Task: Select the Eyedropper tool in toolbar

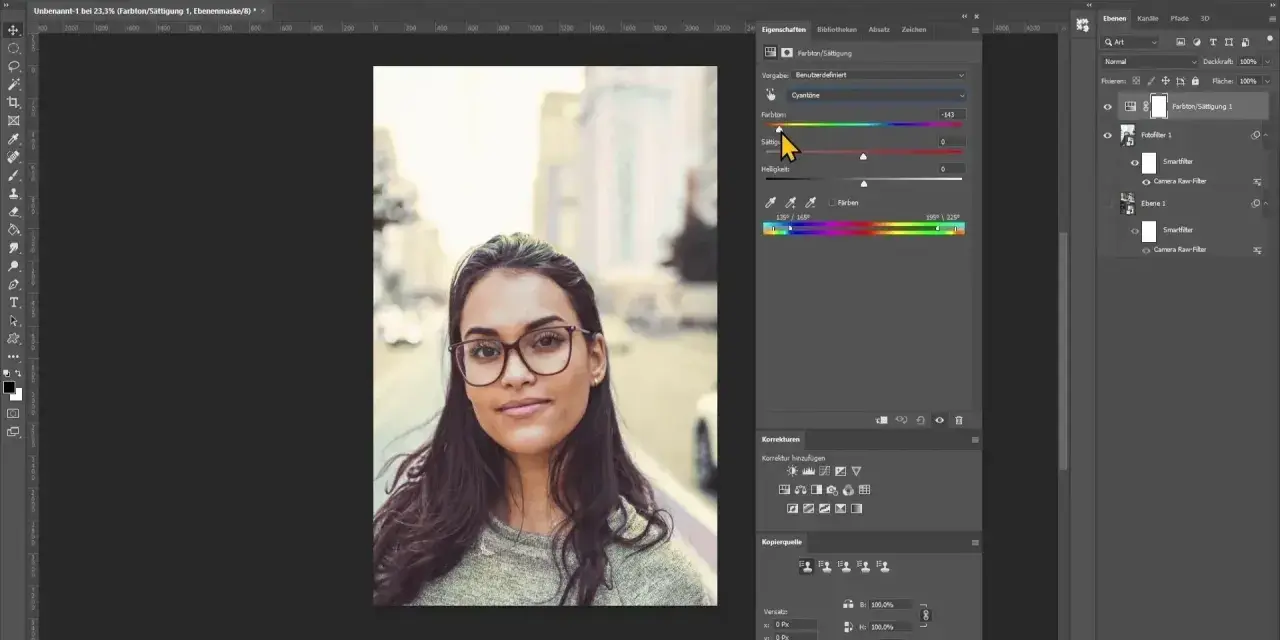Action: (13, 138)
